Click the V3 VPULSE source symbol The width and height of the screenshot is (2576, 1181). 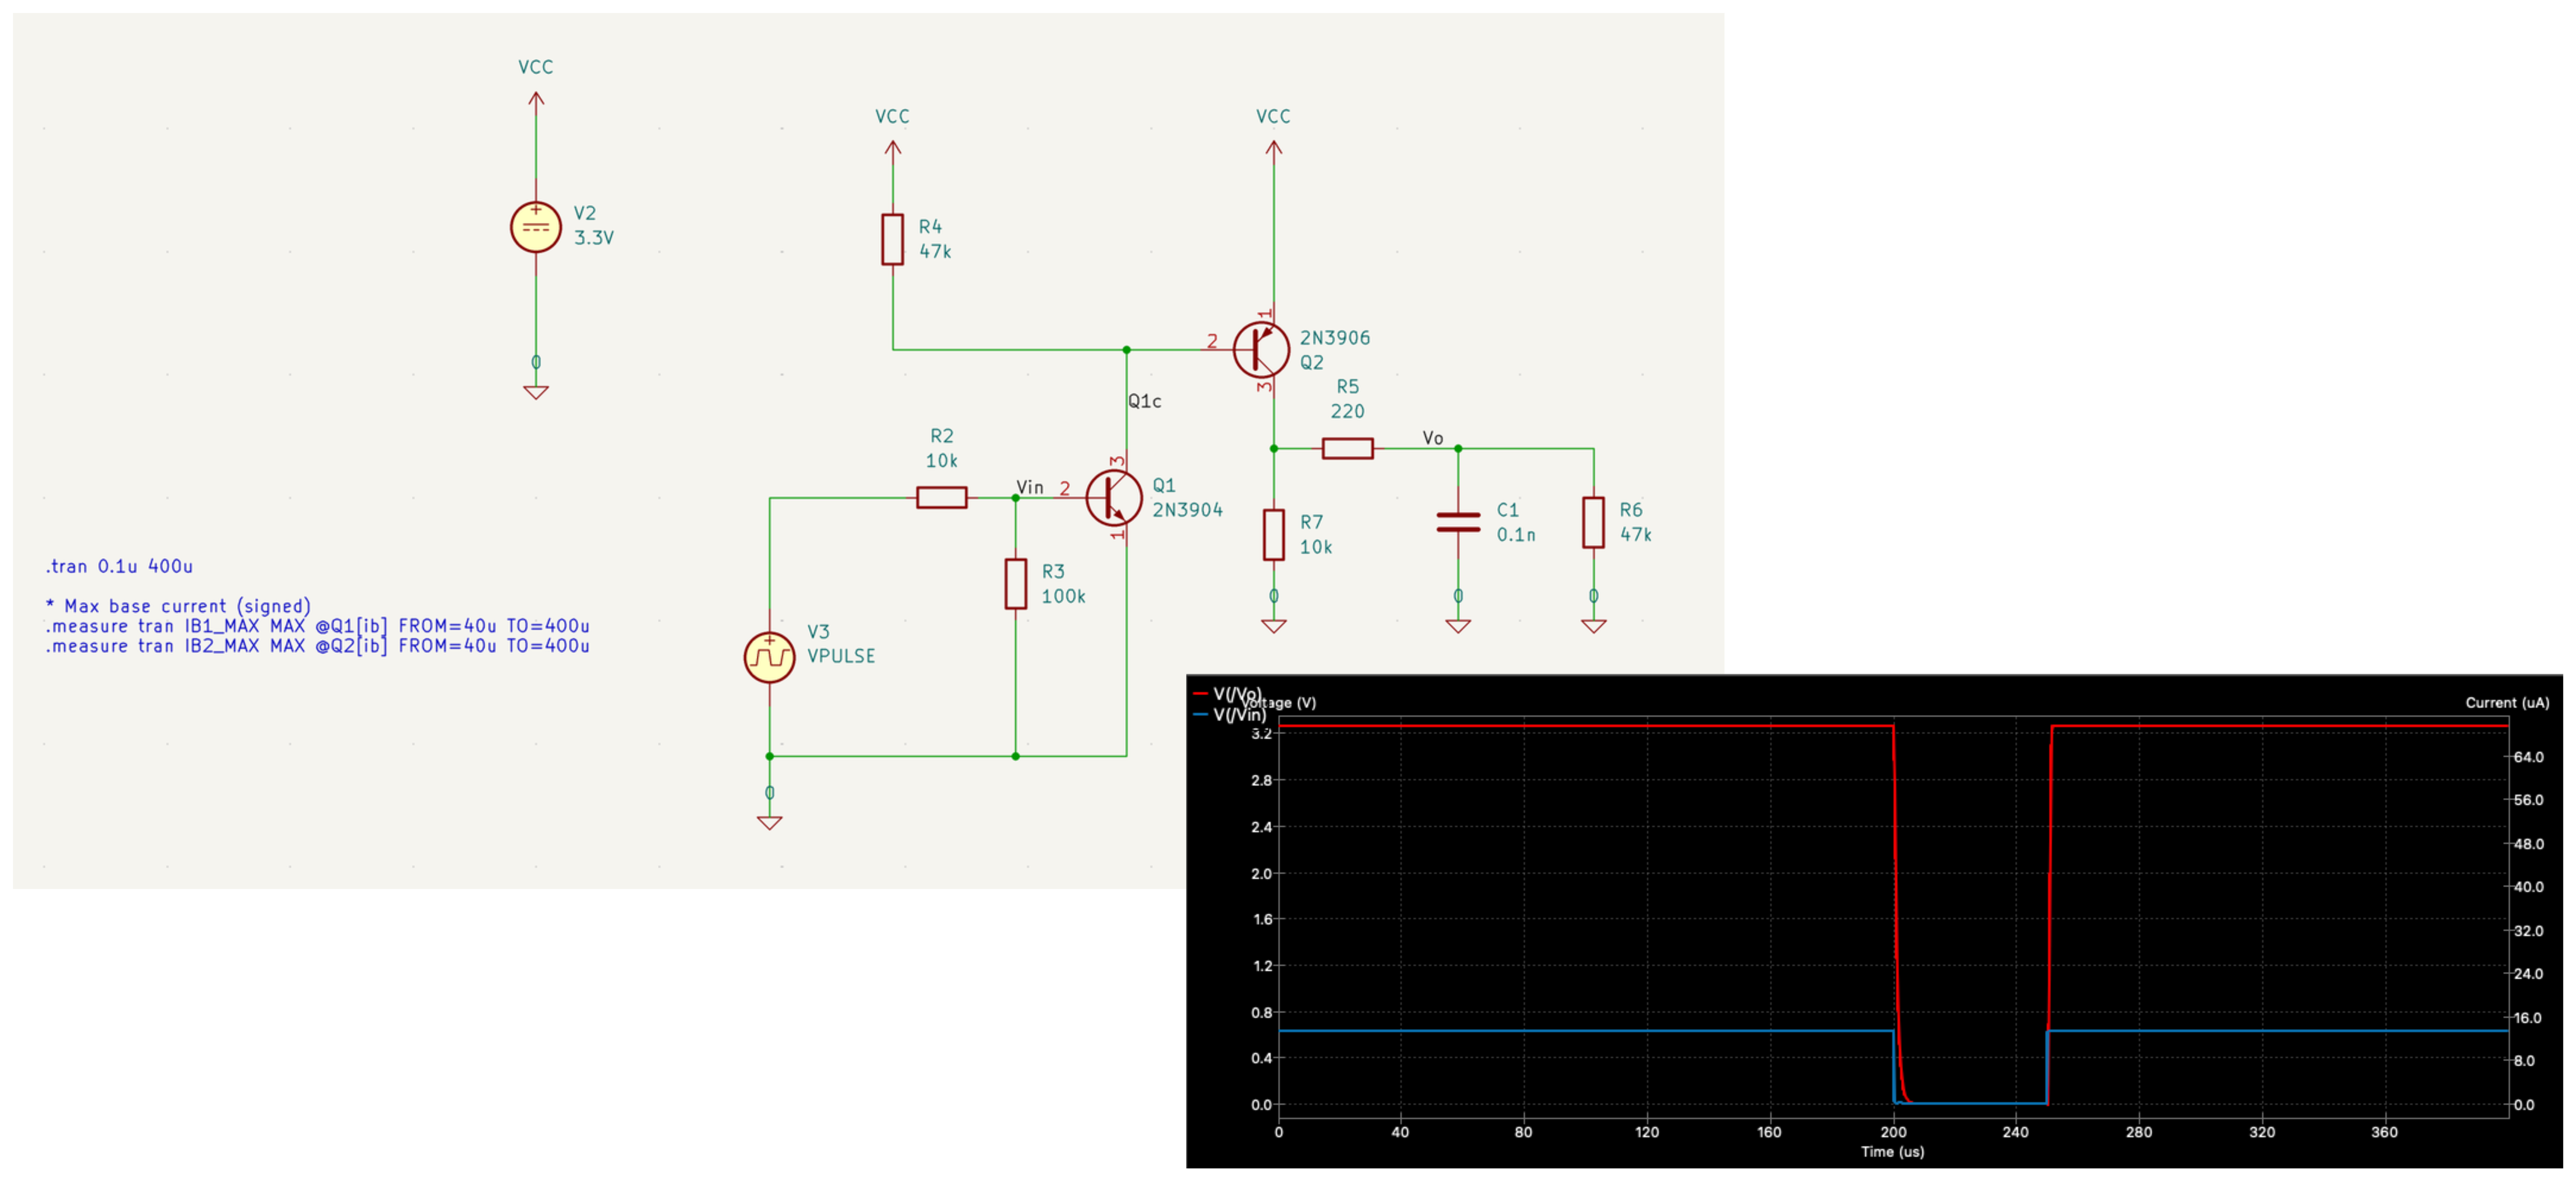pyautogui.click(x=769, y=655)
